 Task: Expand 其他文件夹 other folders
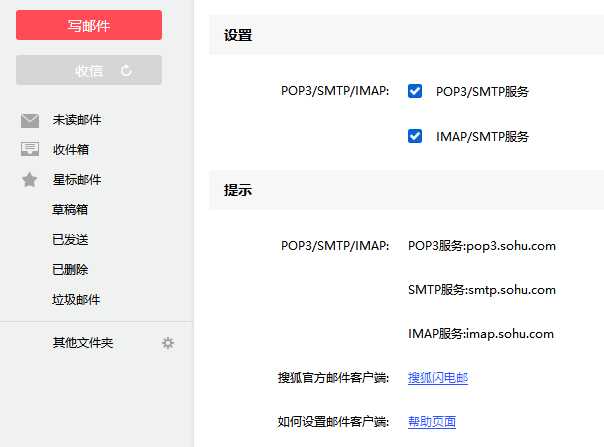[x=83, y=343]
